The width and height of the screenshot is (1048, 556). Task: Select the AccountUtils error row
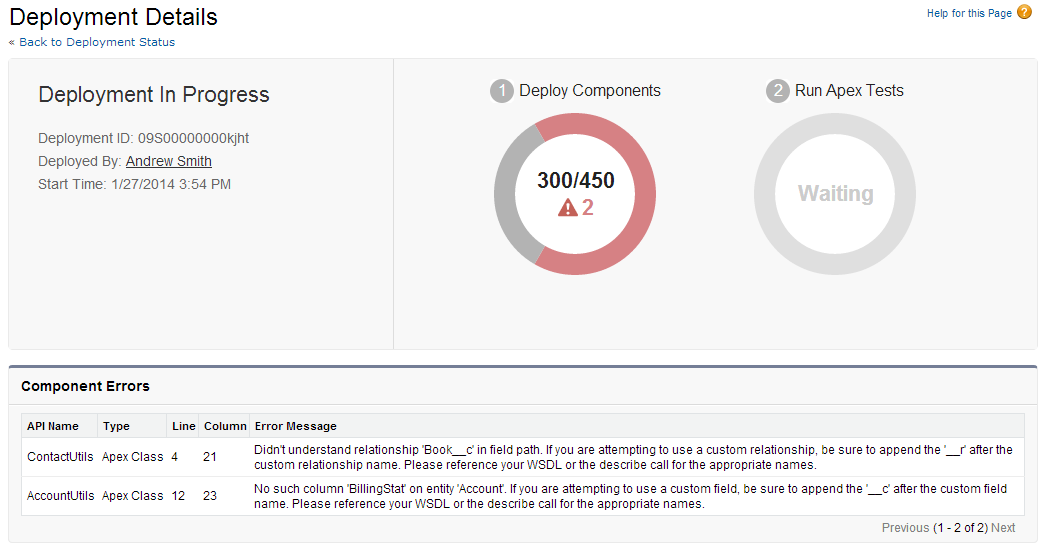tap(523, 496)
